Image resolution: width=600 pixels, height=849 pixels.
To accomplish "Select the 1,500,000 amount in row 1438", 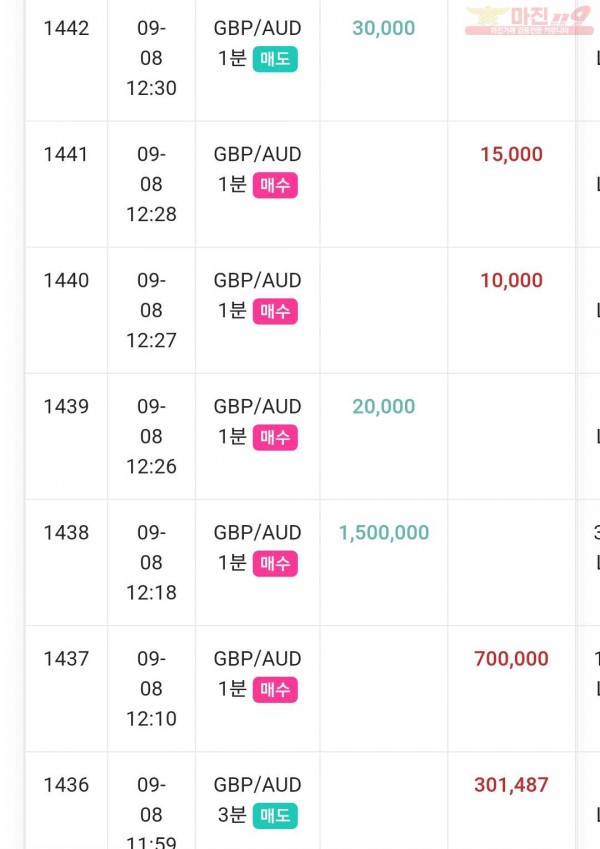I will tap(384, 533).
